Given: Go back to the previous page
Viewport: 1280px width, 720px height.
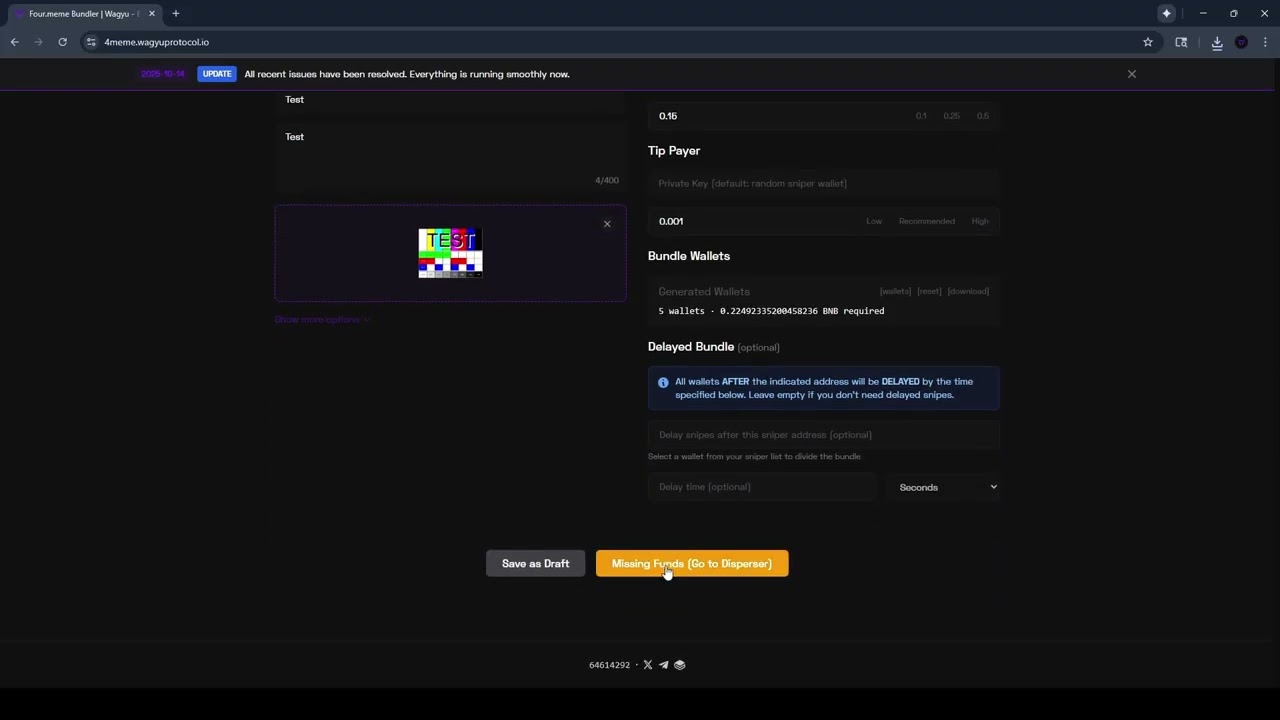Looking at the screenshot, I should (14, 42).
